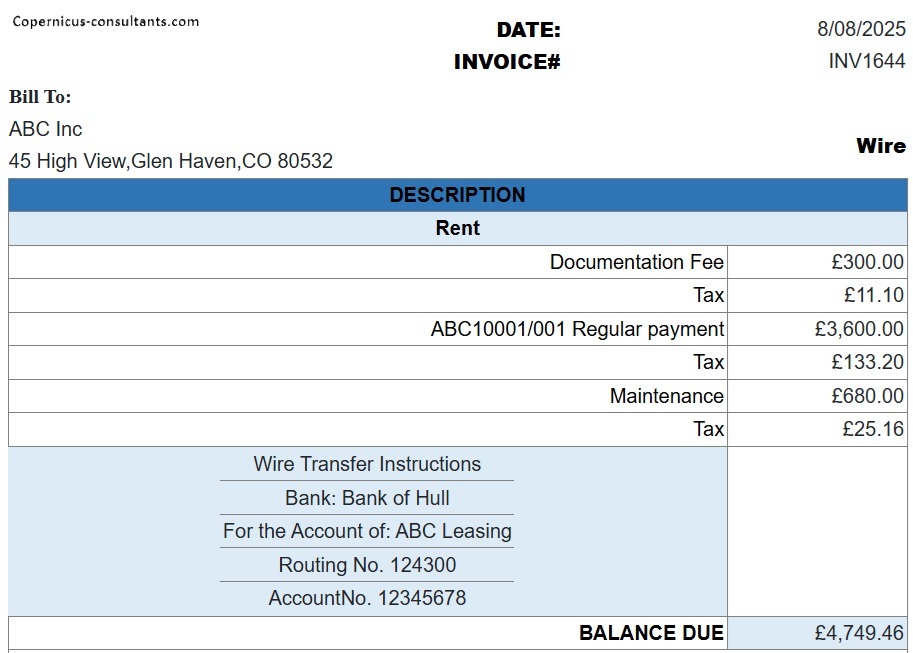This screenshot has height=653, width=913.
Task: Click the Wire payment method label
Action: [880, 146]
